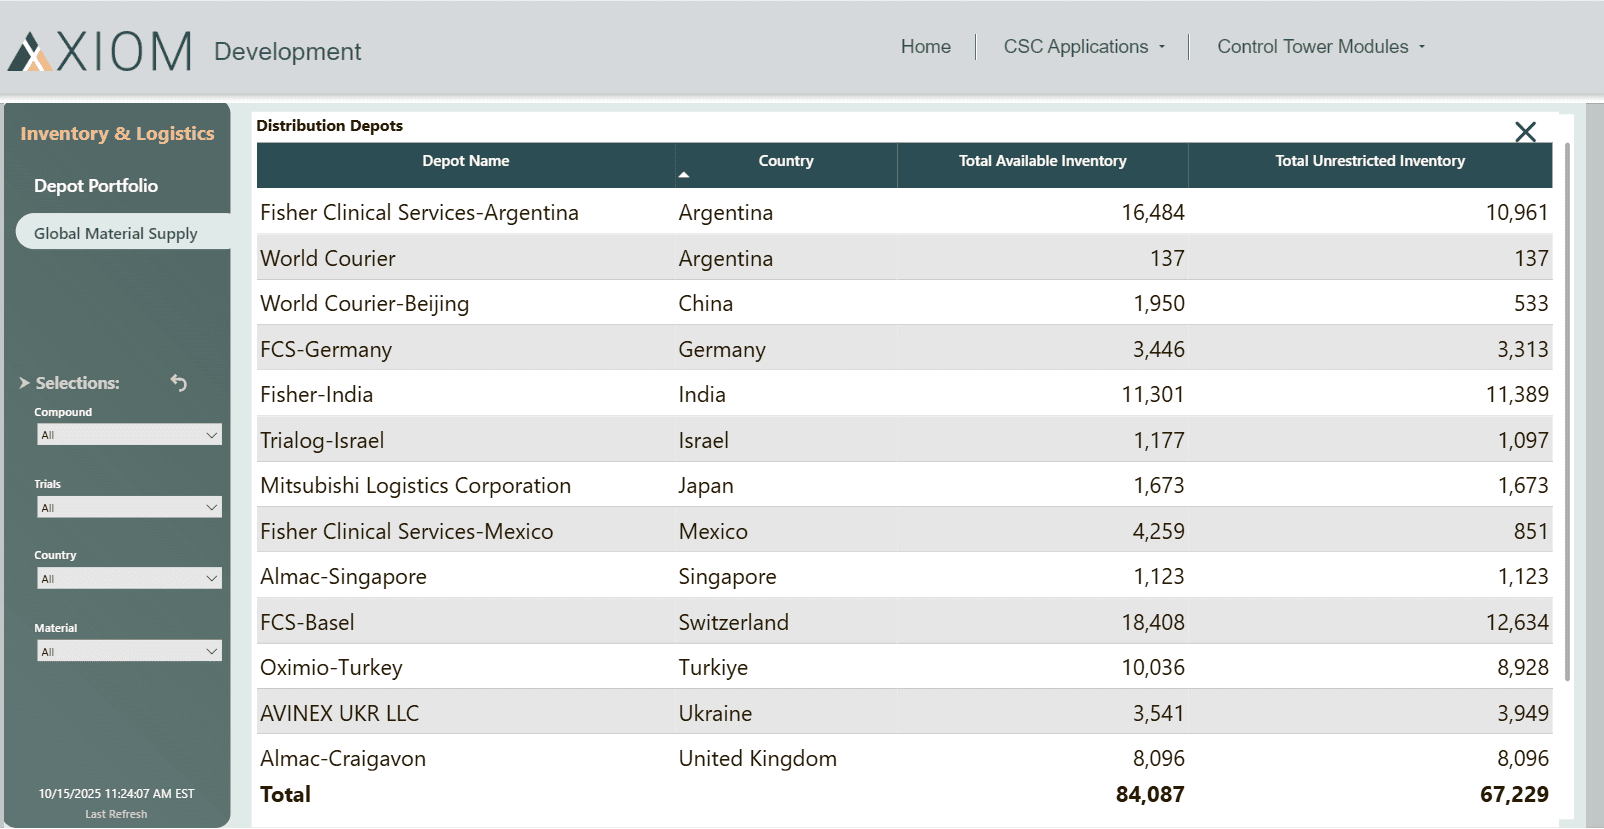This screenshot has height=829, width=1604.
Task: Click the table vertical scrollbar
Action: pyautogui.click(x=1567, y=412)
